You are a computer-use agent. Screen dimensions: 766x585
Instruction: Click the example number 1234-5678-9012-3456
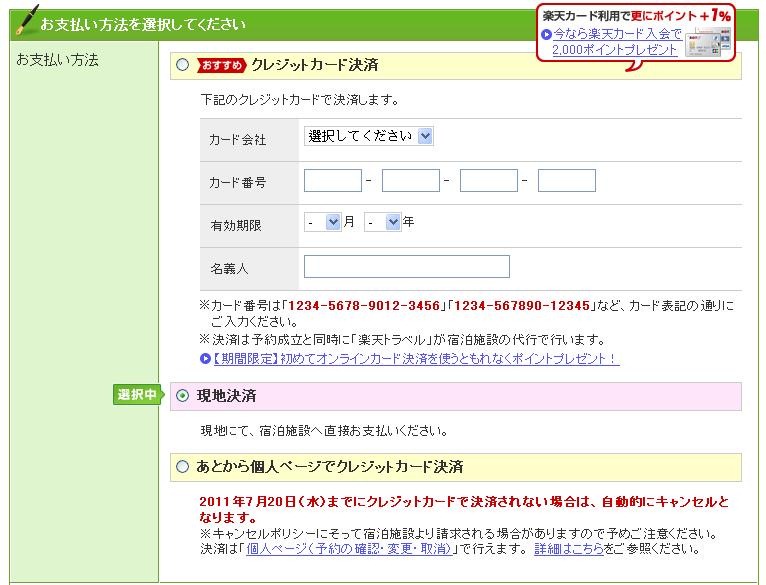pos(364,305)
